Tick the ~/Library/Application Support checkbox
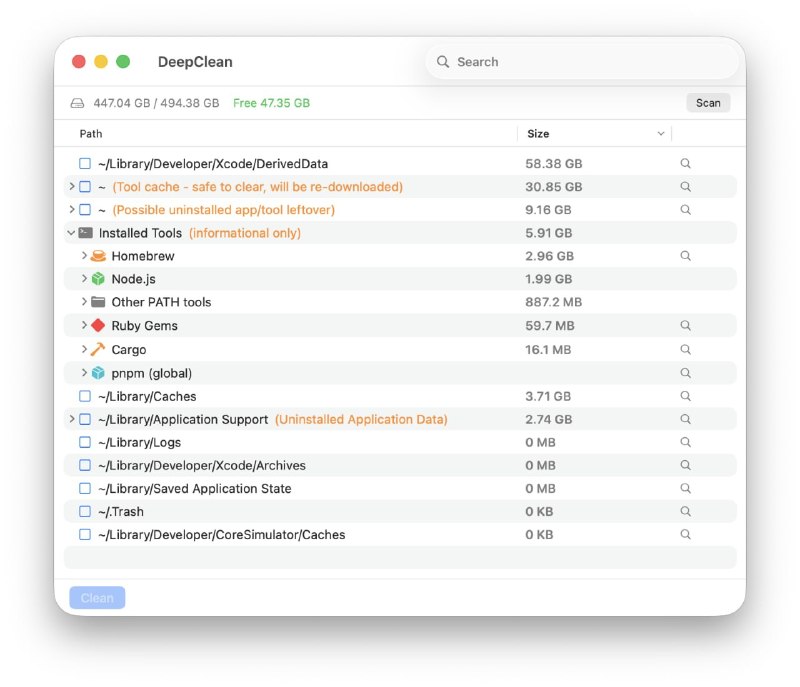 [85, 419]
